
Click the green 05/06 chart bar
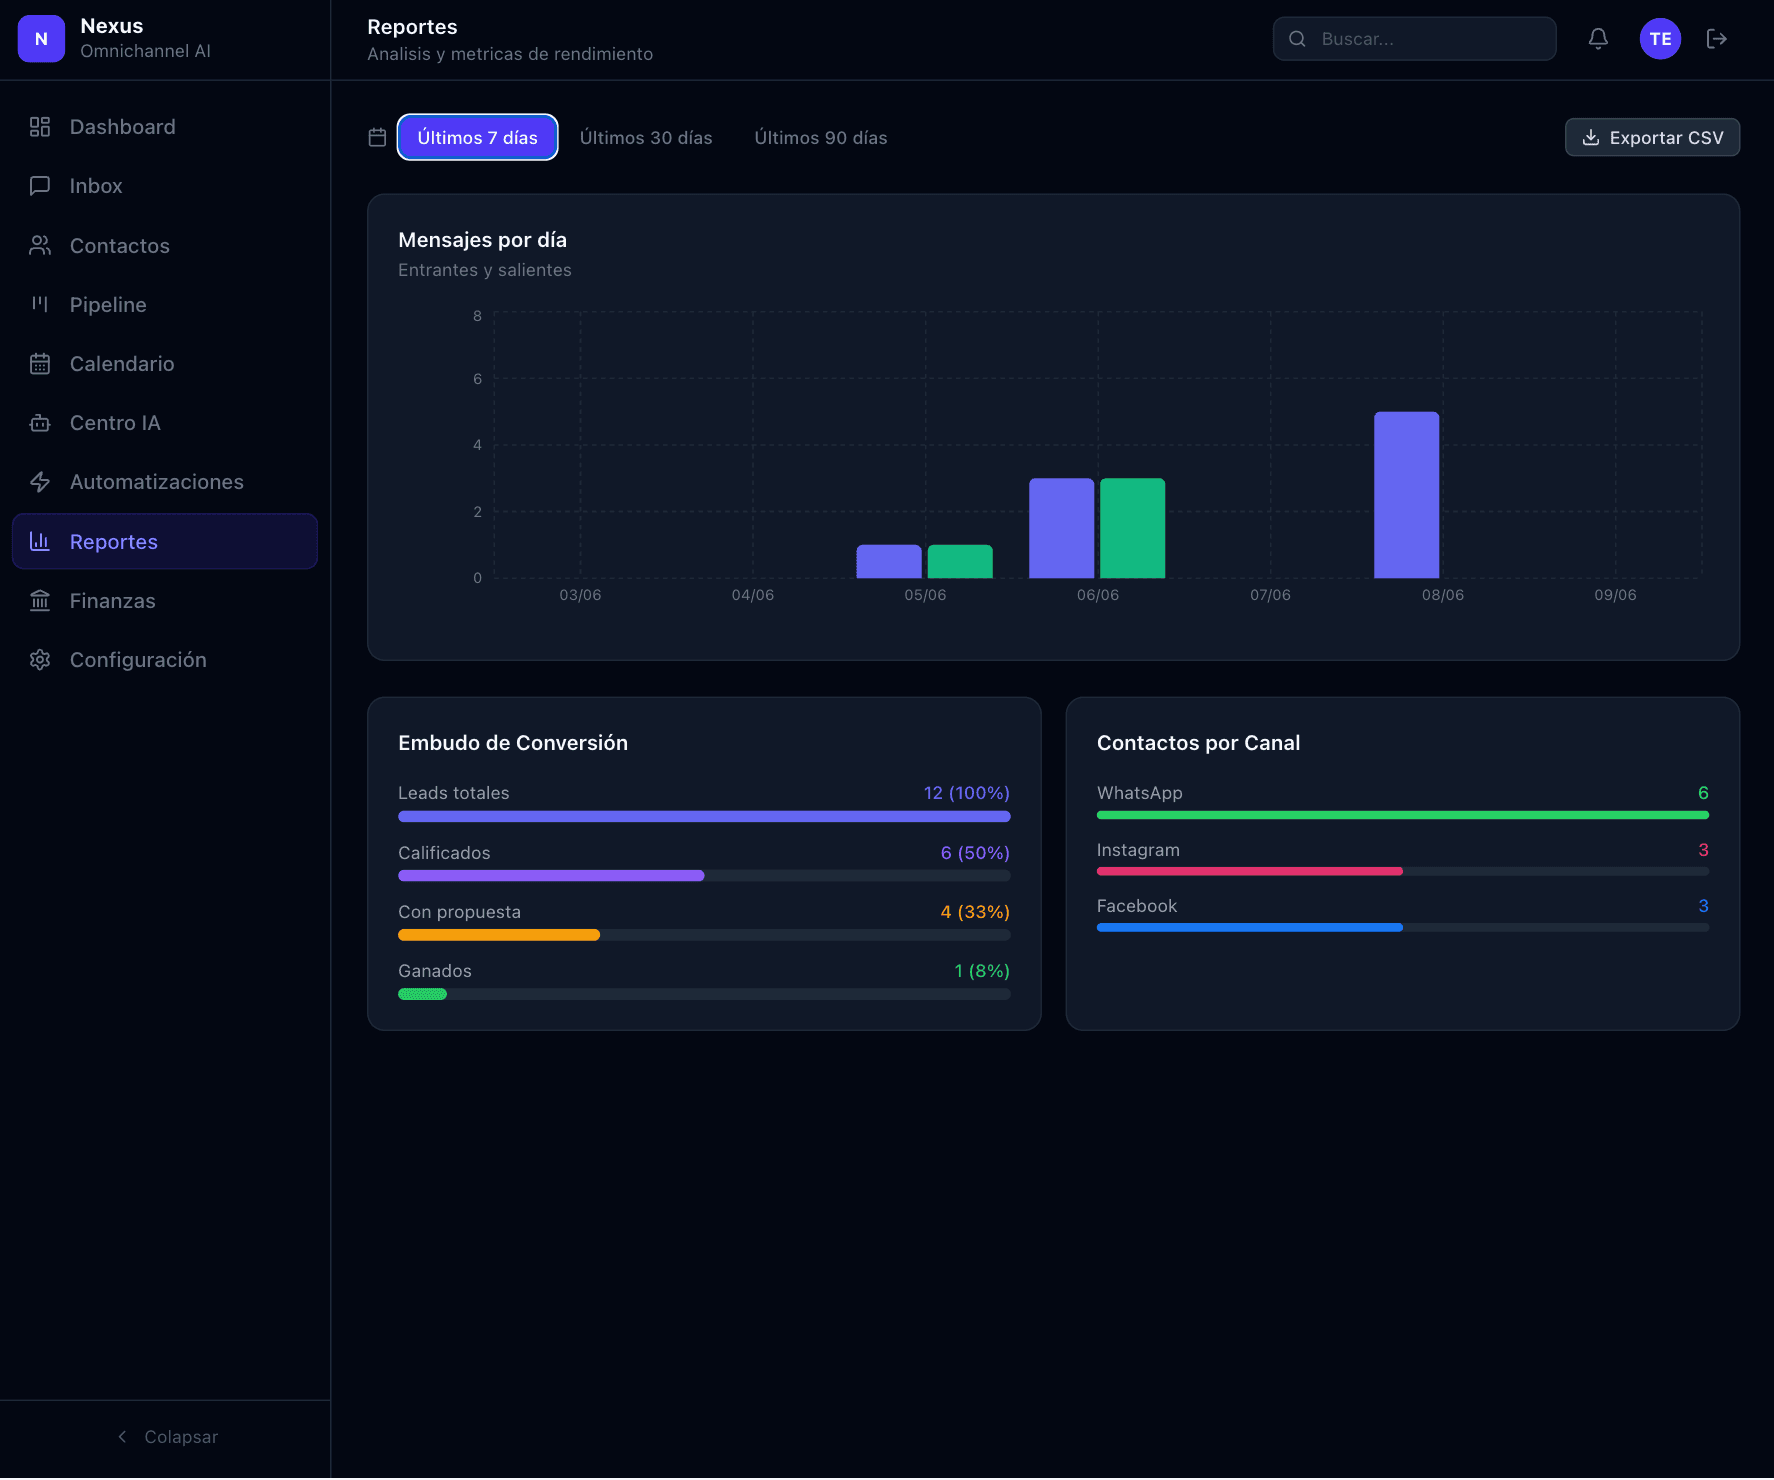coord(960,562)
